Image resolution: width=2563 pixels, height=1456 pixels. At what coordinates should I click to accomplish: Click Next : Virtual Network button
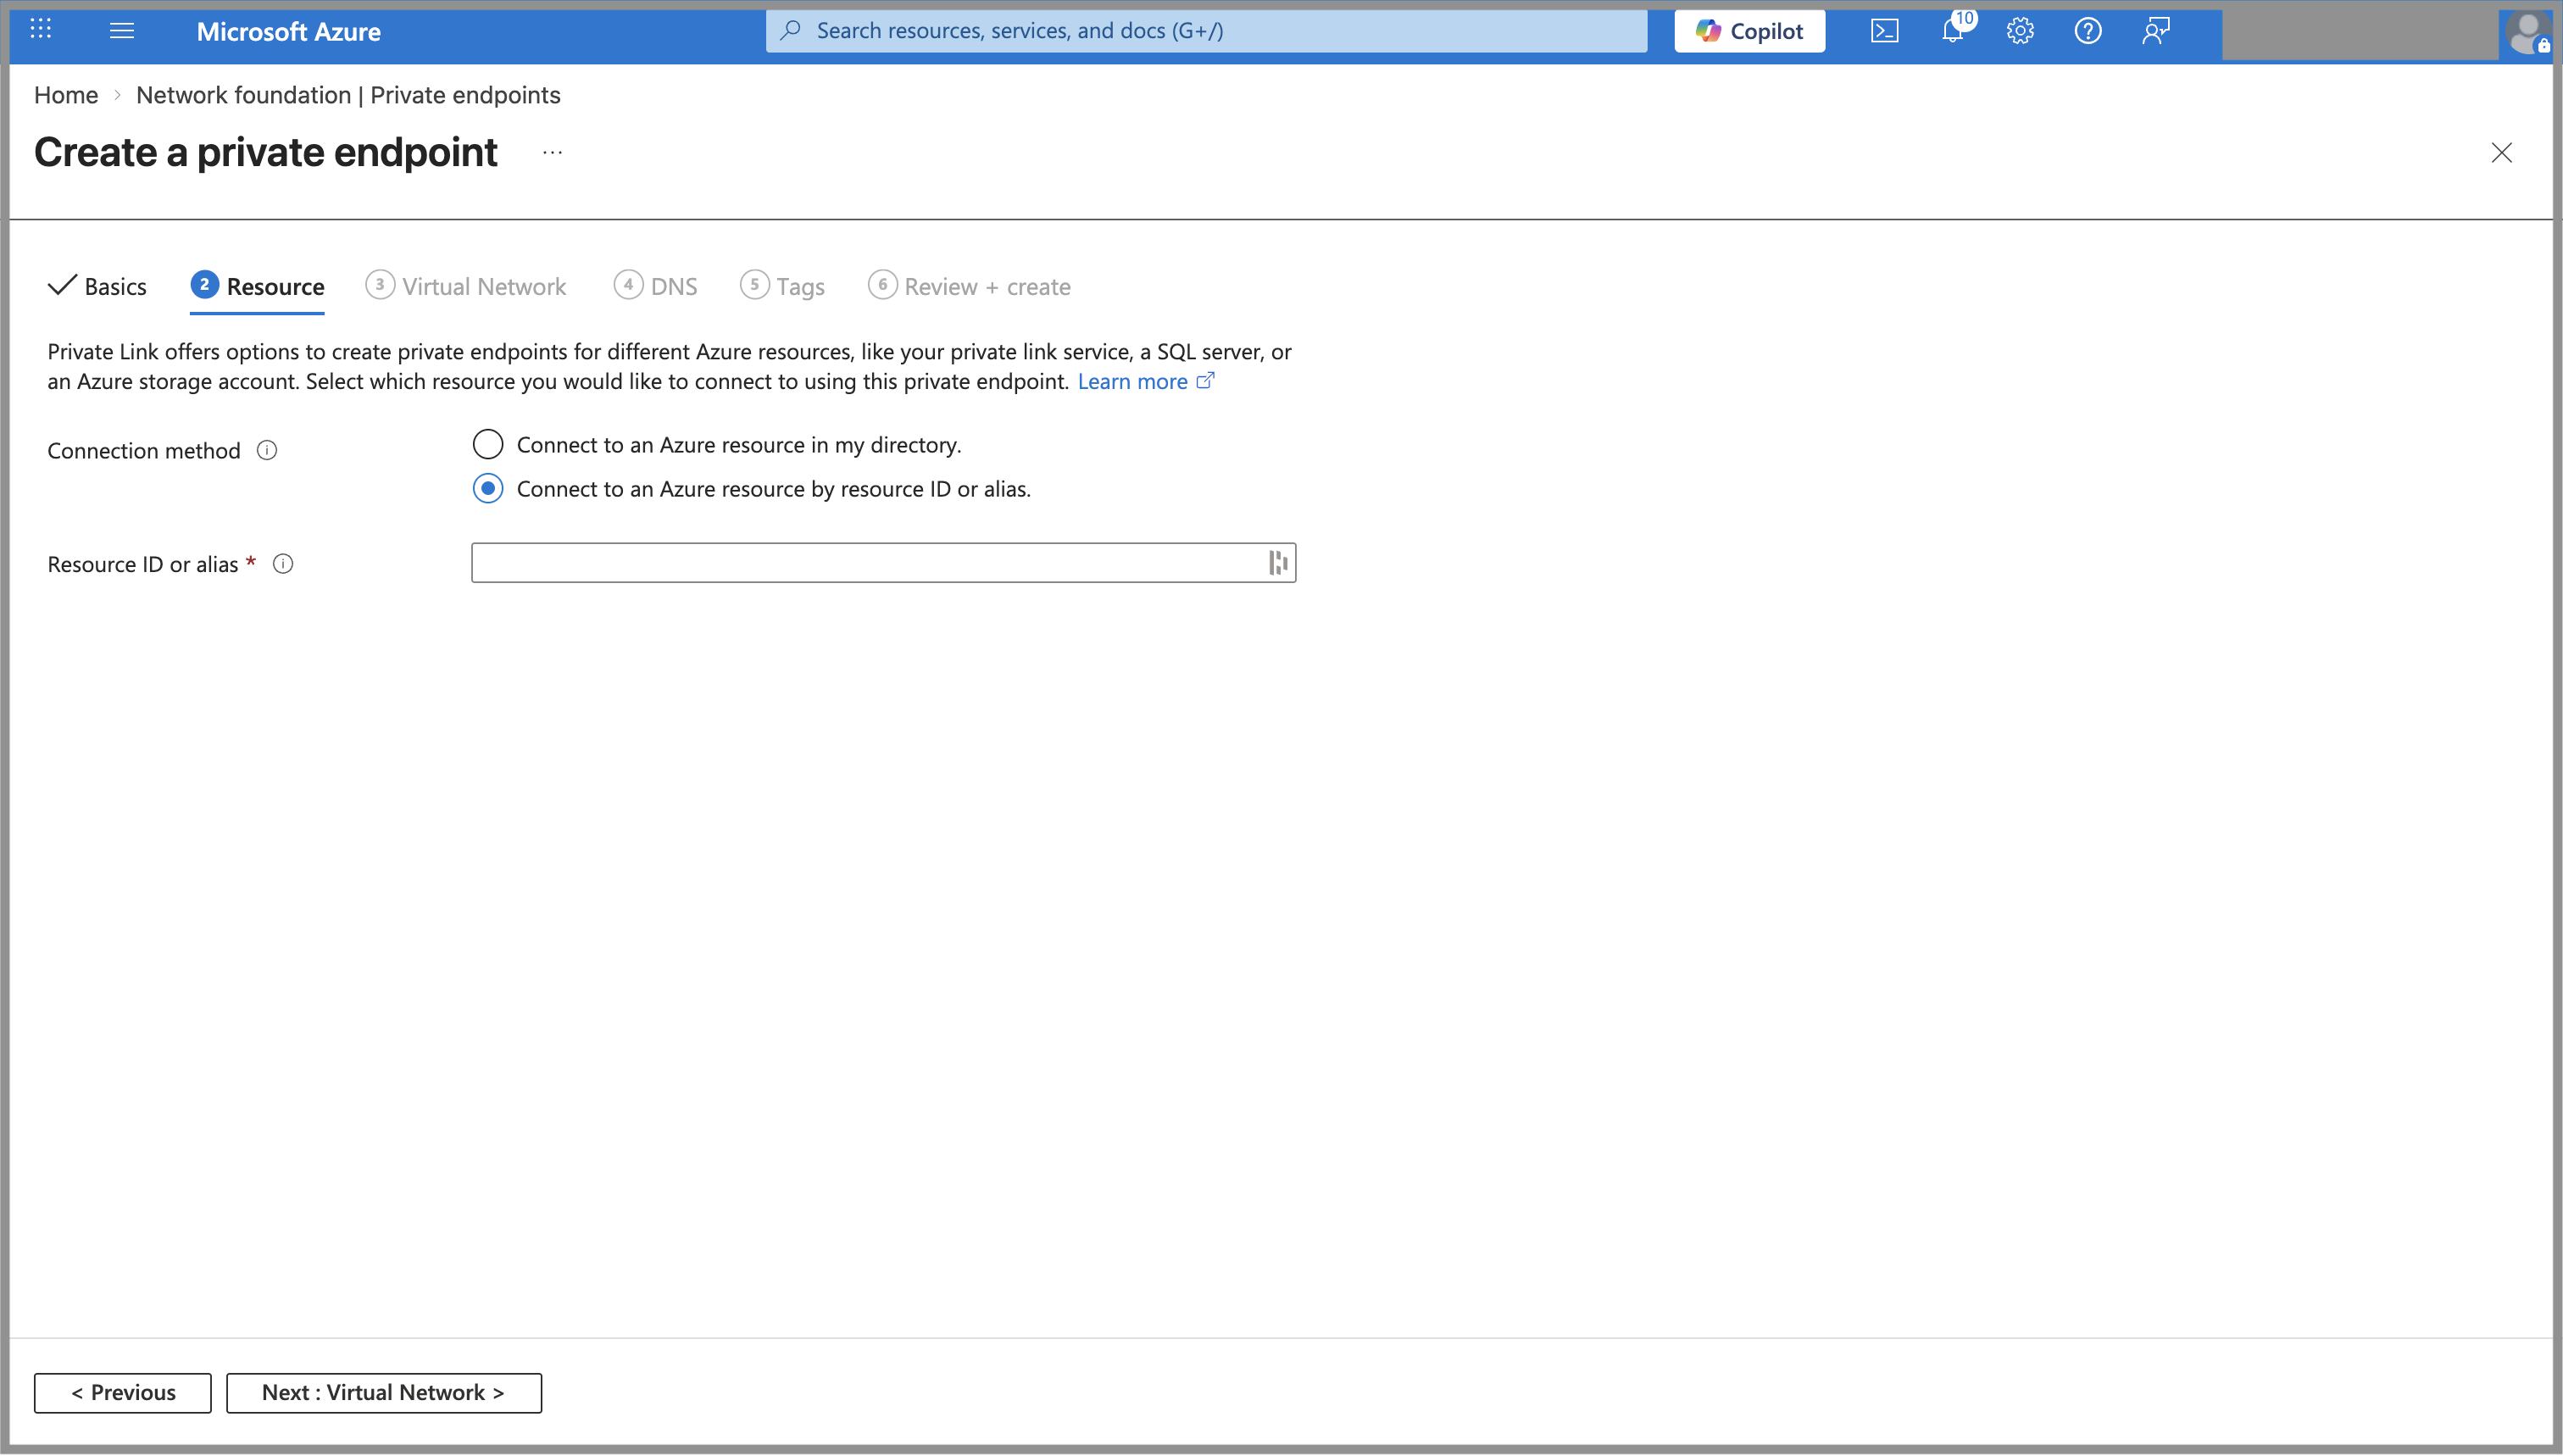384,1392
